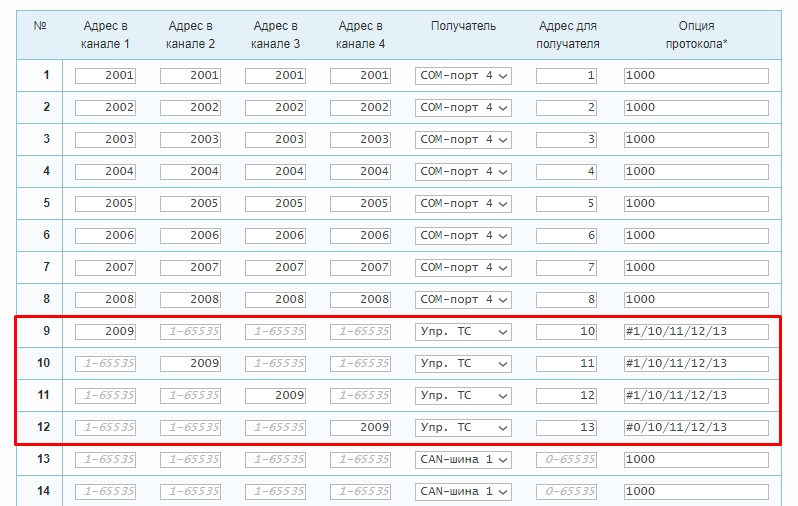Screen dimensions: 798x506
Task: Open the "CAN-шина 1" dropdown in row 13
Action: (x=463, y=460)
